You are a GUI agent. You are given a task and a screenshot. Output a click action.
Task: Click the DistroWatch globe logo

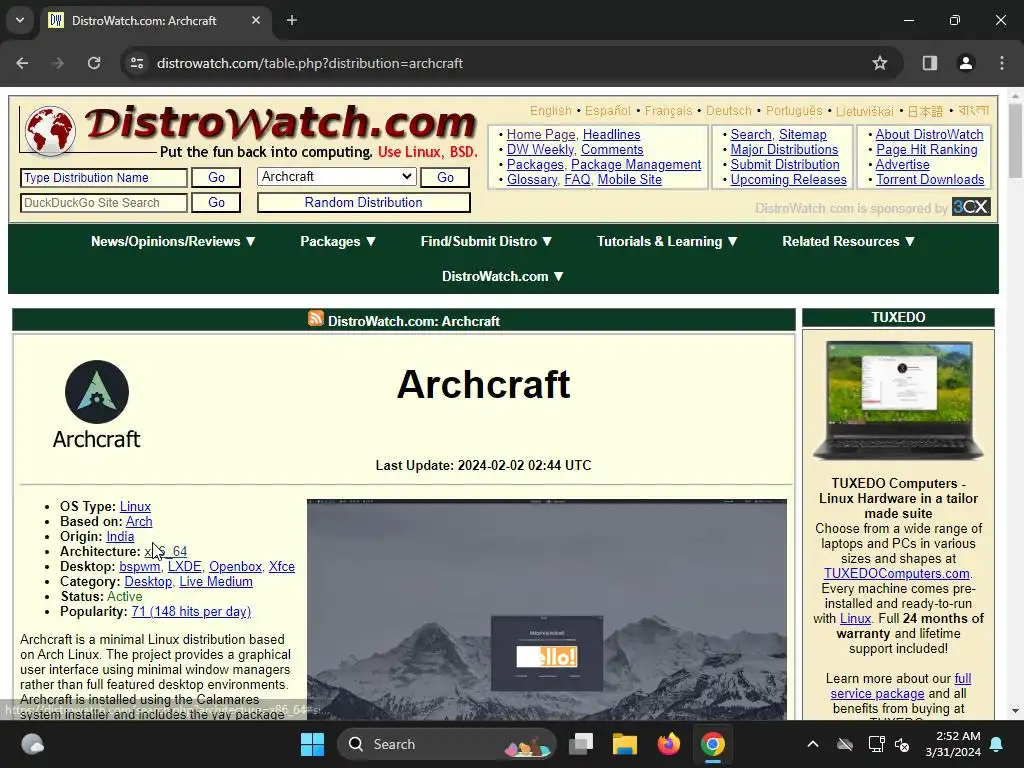click(50, 130)
